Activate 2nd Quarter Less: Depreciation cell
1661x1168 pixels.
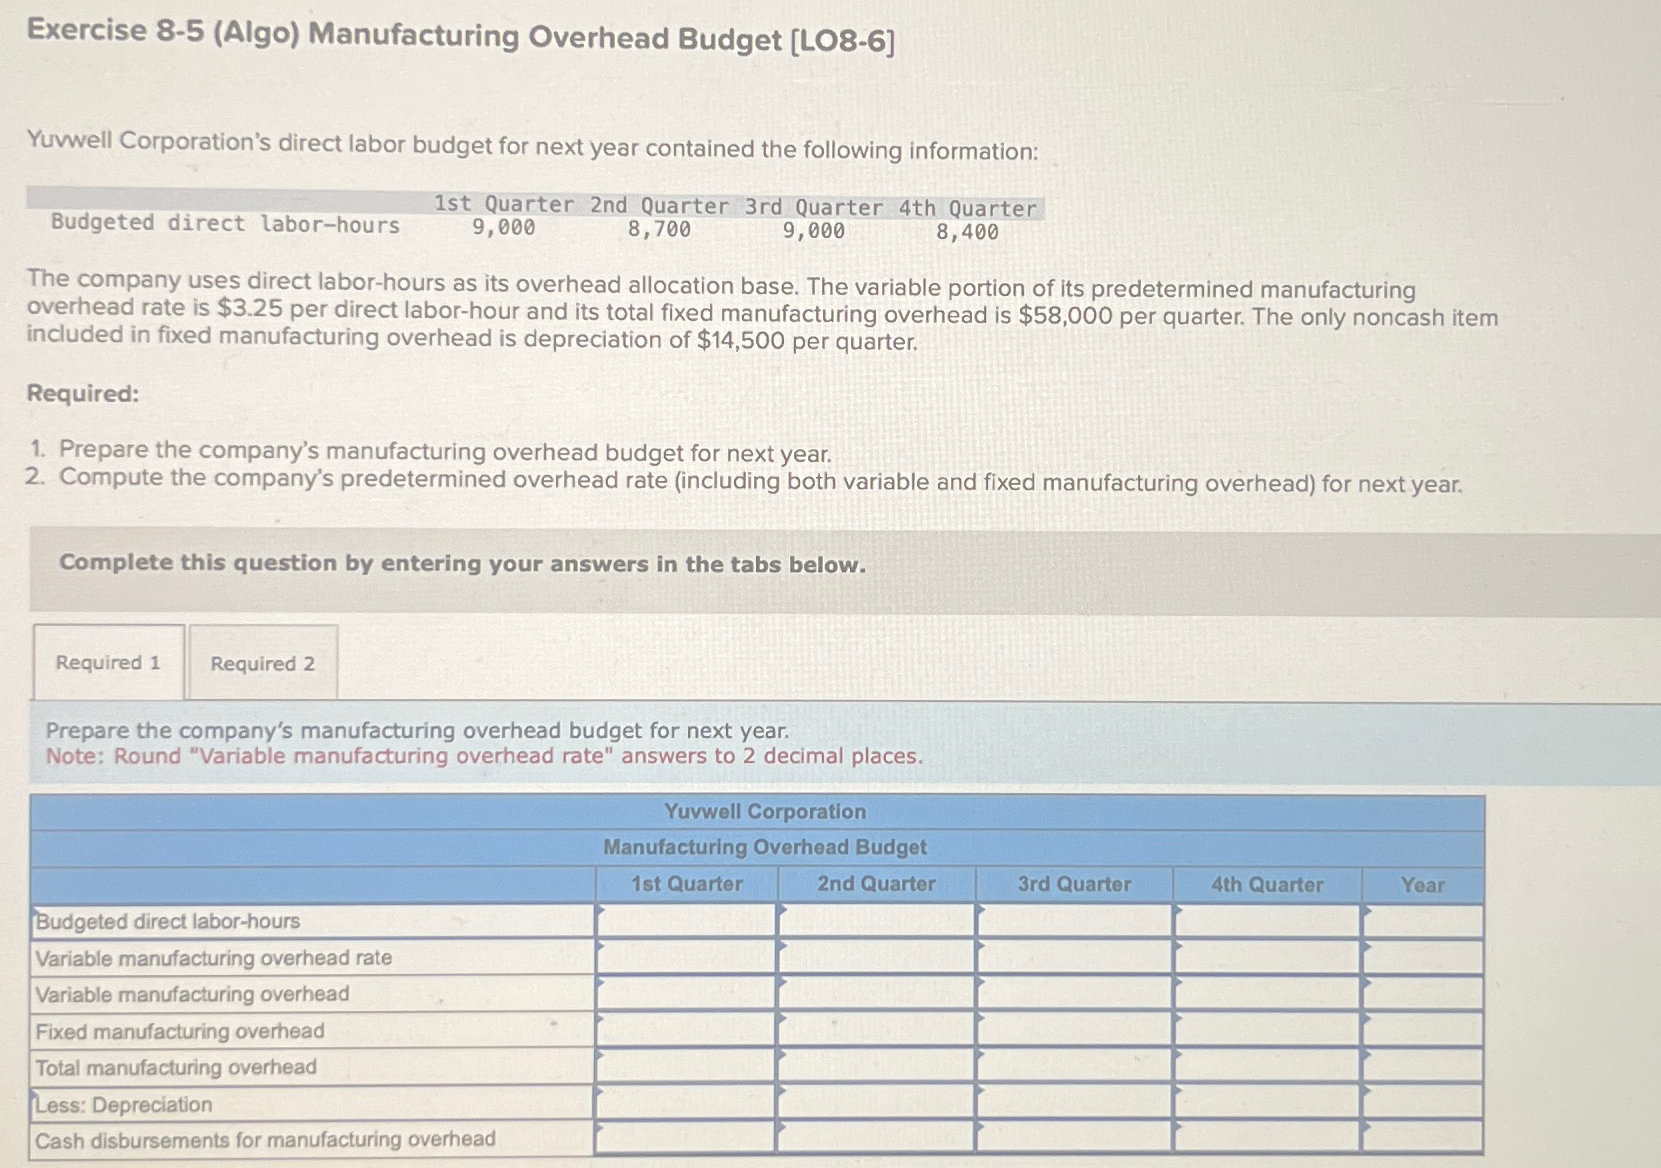point(876,1101)
